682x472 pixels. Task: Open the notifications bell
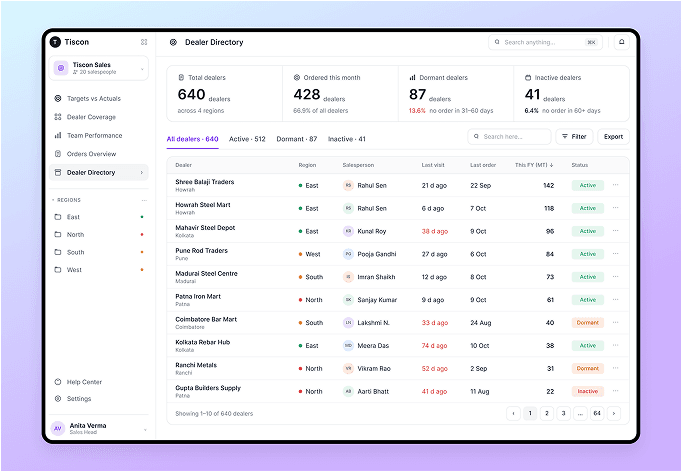(622, 42)
